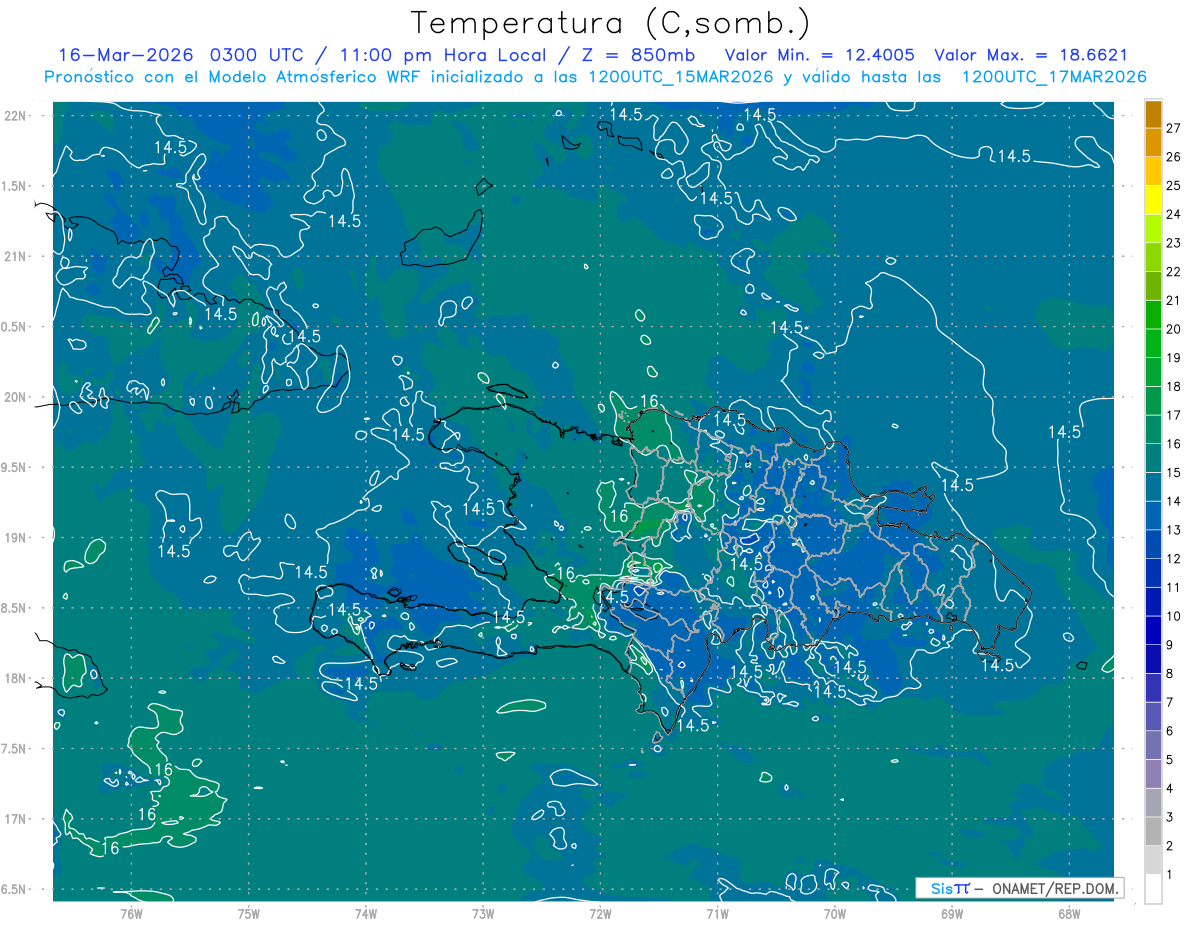Click the 71W longitude axis label

[717, 914]
